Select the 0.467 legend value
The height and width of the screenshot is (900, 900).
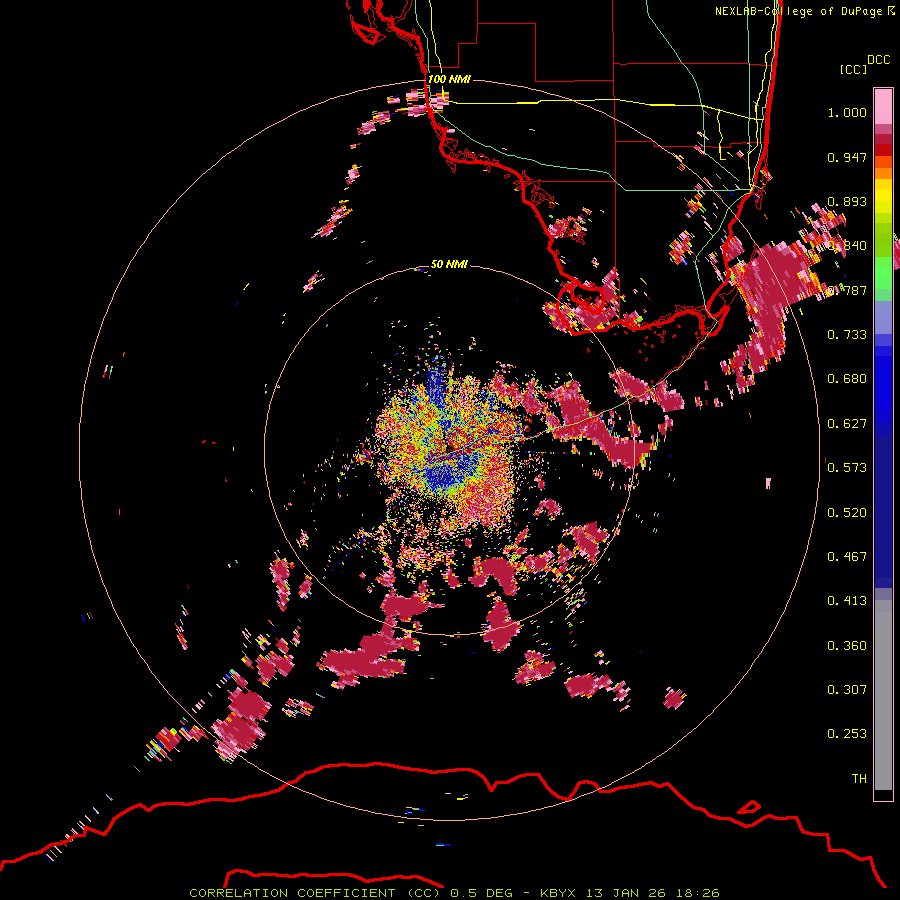tap(847, 557)
